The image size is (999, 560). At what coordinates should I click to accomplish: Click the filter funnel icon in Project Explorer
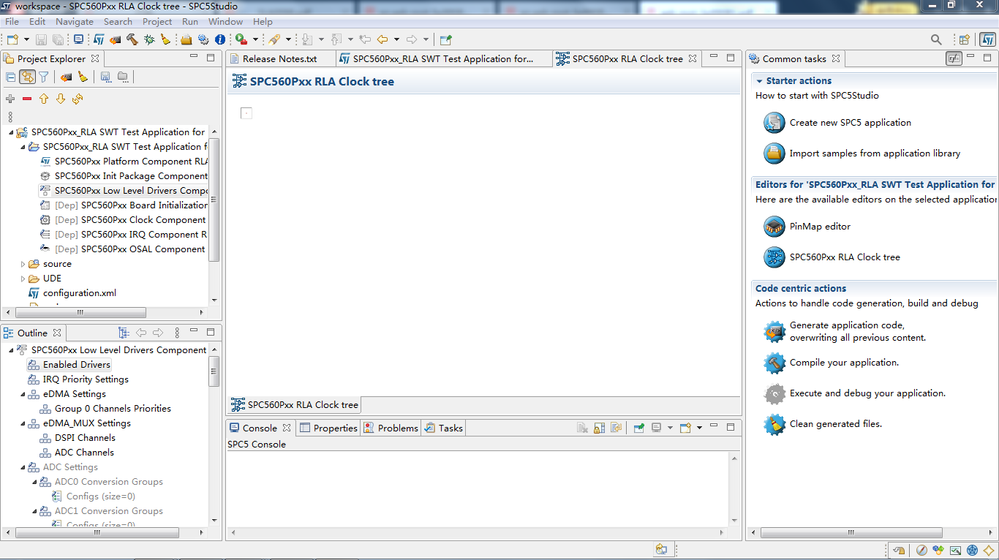click(43, 77)
